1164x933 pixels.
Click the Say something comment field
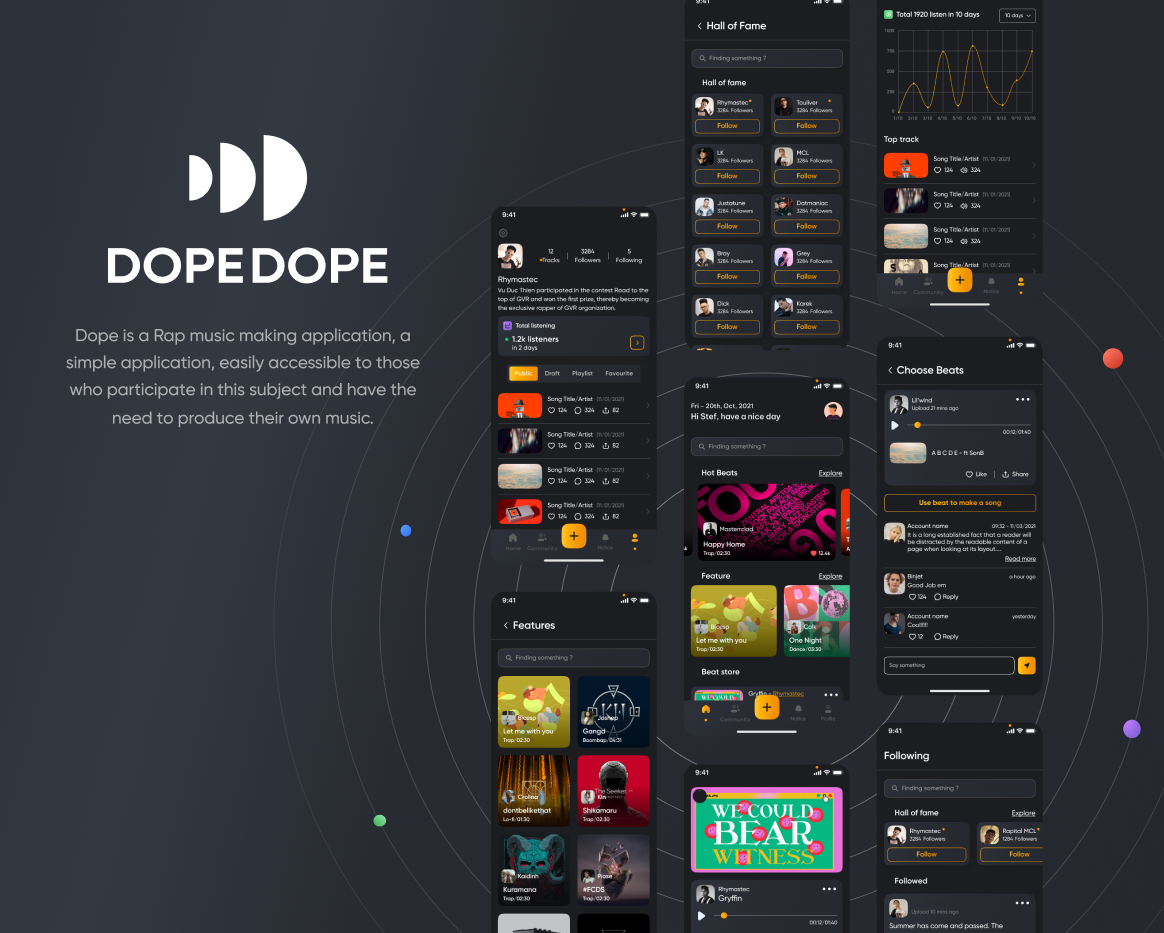click(x=949, y=666)
